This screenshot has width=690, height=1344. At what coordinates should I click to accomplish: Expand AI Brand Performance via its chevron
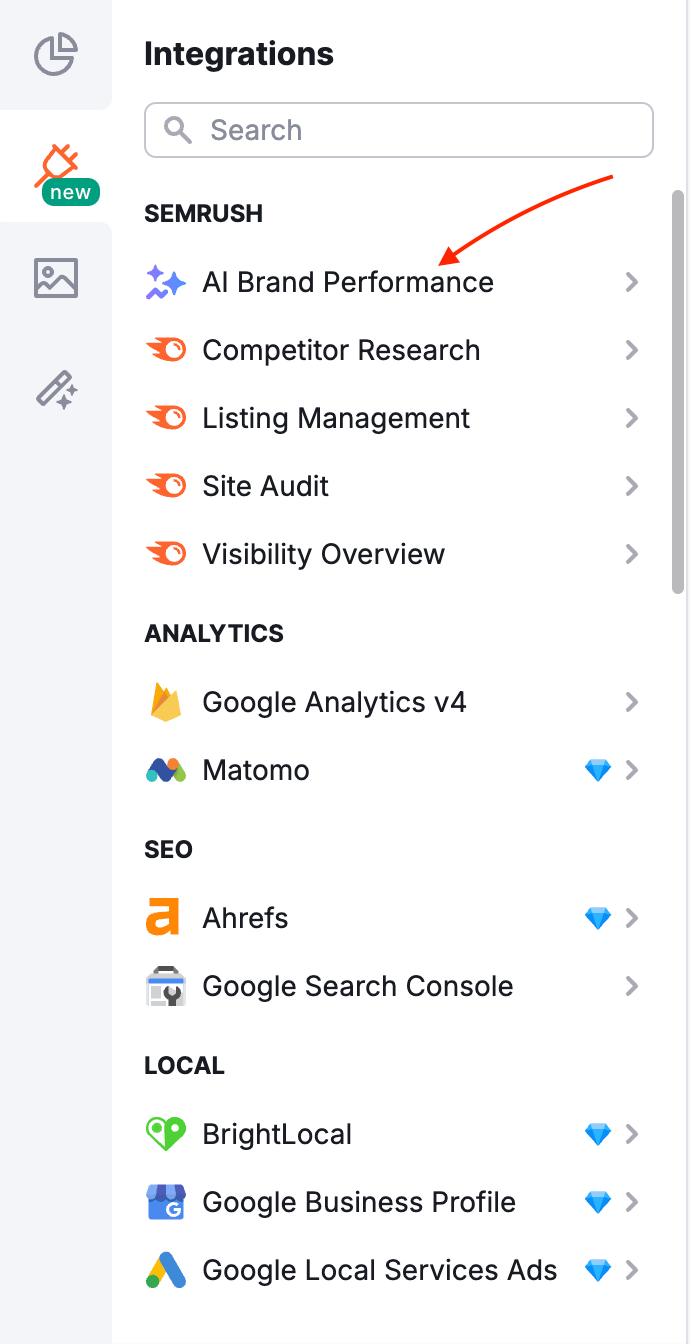point(632,282)
